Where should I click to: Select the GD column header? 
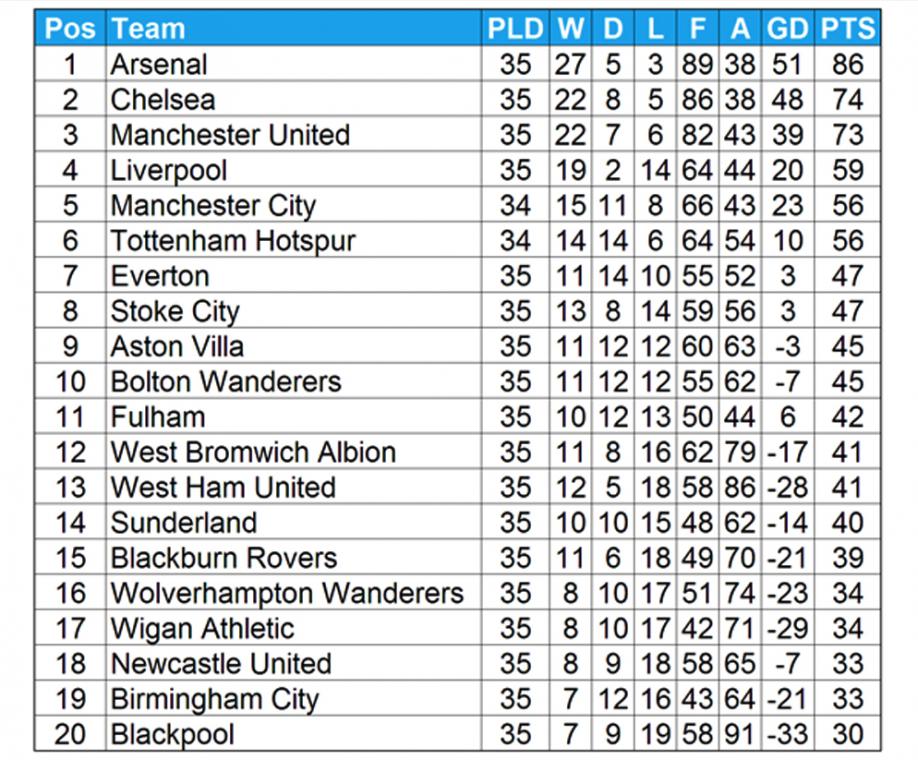[787, 28]
